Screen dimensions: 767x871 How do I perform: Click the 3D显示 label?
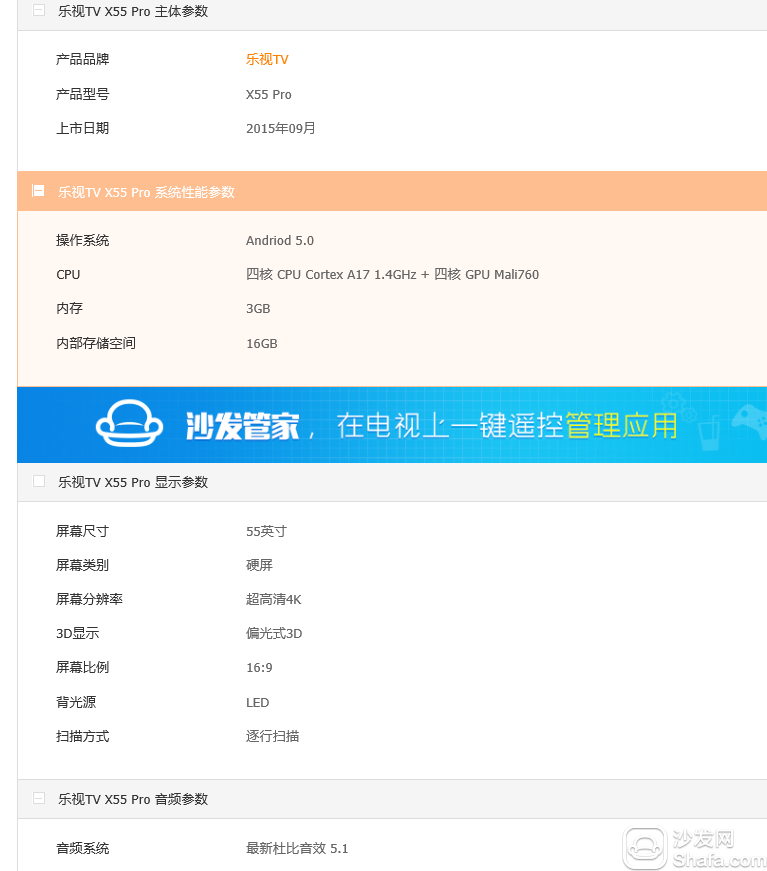coord(77,633)
